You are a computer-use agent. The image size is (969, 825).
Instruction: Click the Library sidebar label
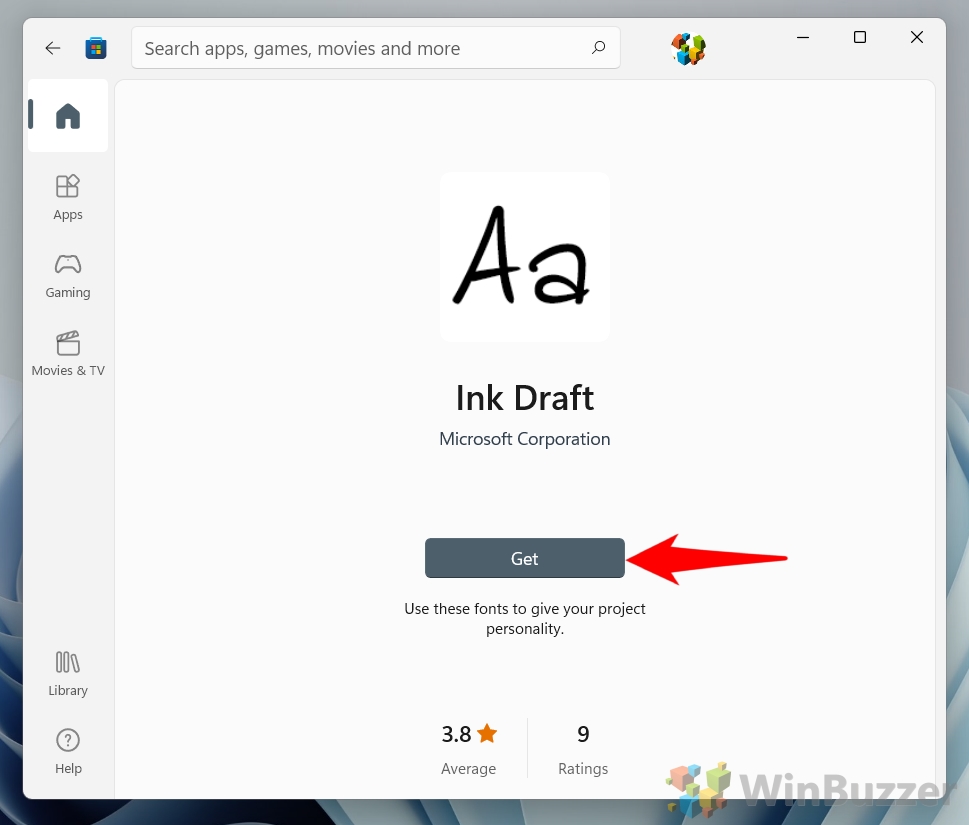67,690
